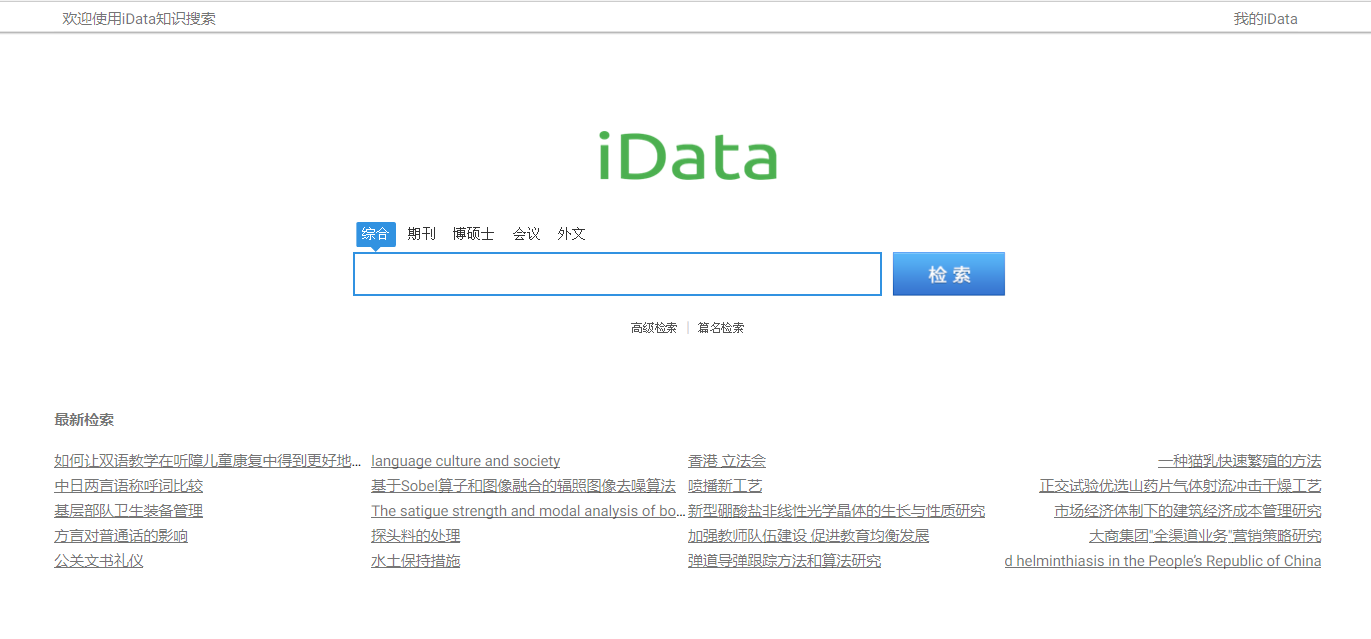Viewport: 1371px width, 639px height.
Task: Select the 综合 search tab
Action: tap(375, 234)
